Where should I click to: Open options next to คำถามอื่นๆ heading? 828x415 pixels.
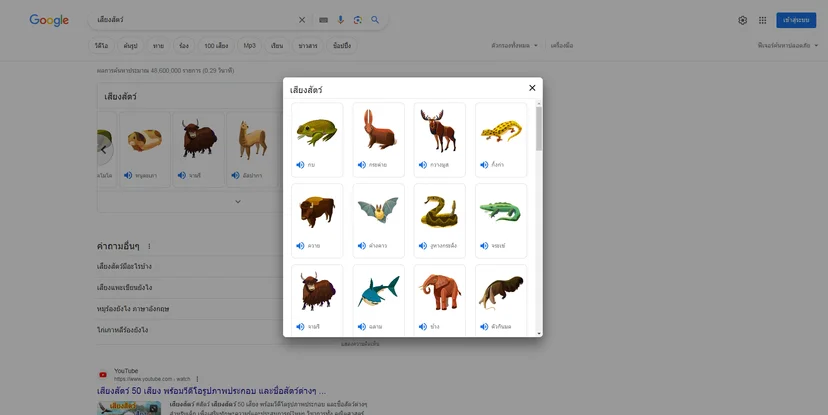(x=149, y=246)
